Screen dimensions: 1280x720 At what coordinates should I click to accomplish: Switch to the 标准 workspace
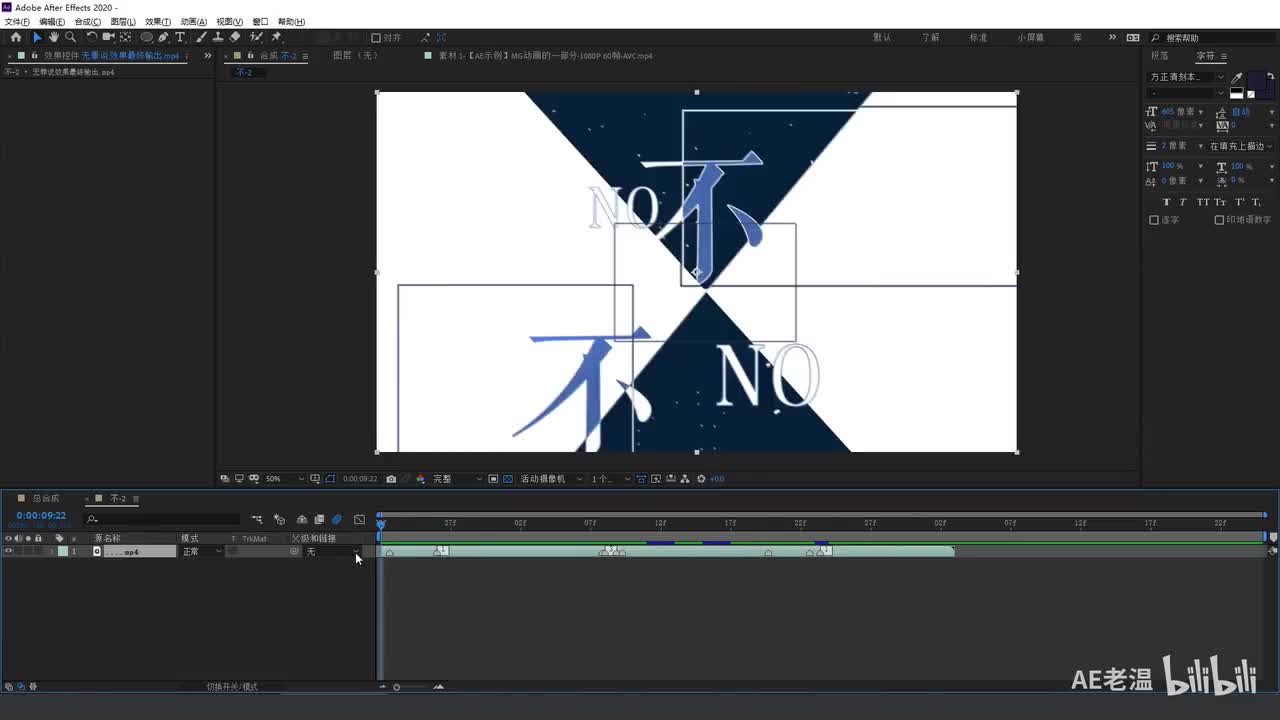(978, 37)
